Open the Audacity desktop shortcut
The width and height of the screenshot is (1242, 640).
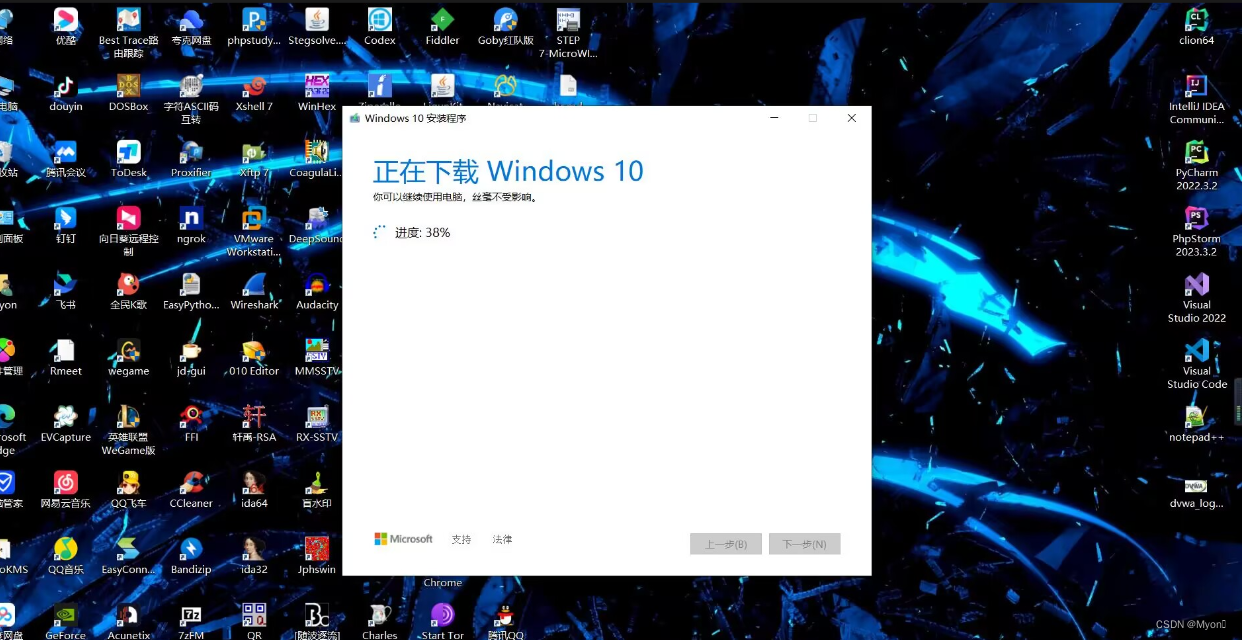pyautogui.click(x=317, y=291)
